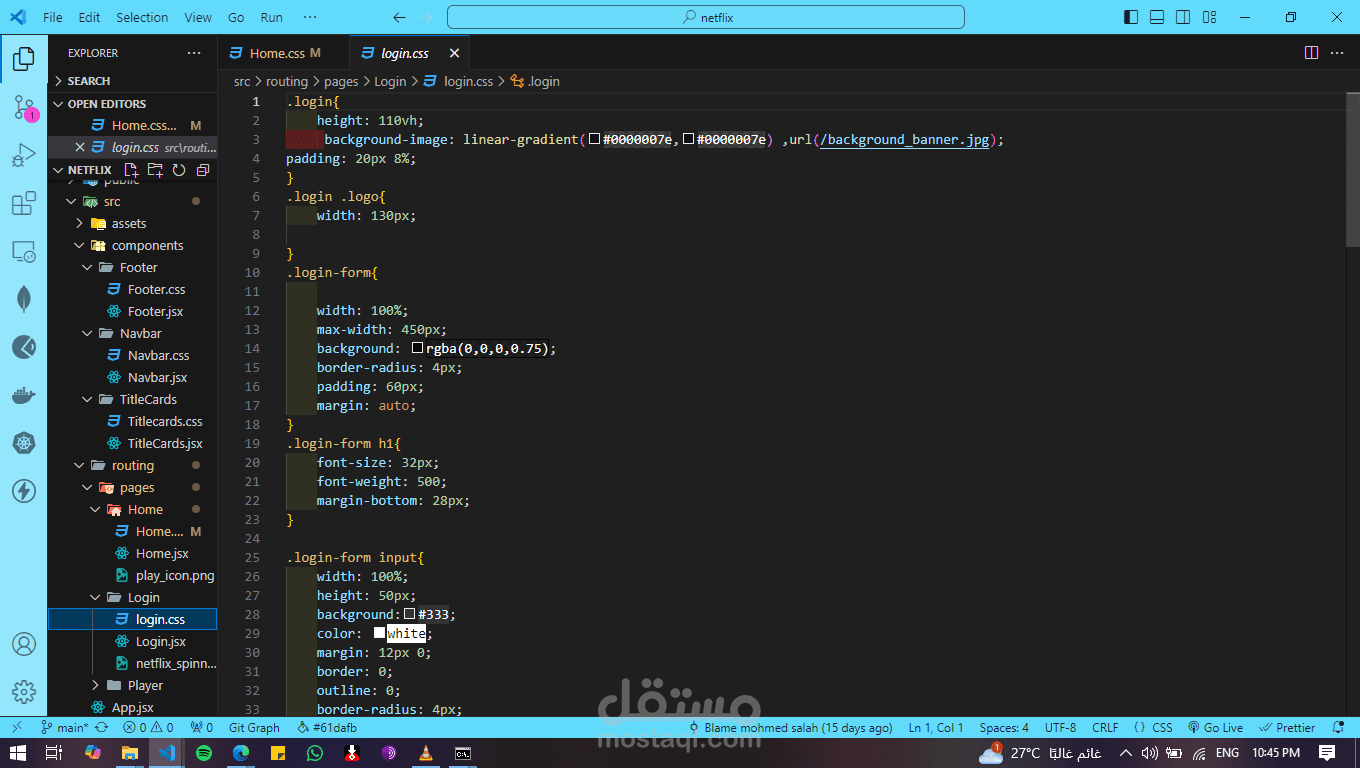Open Git Graph from status bar
Screen dimensions: 1360x768
tap(254, 727)
